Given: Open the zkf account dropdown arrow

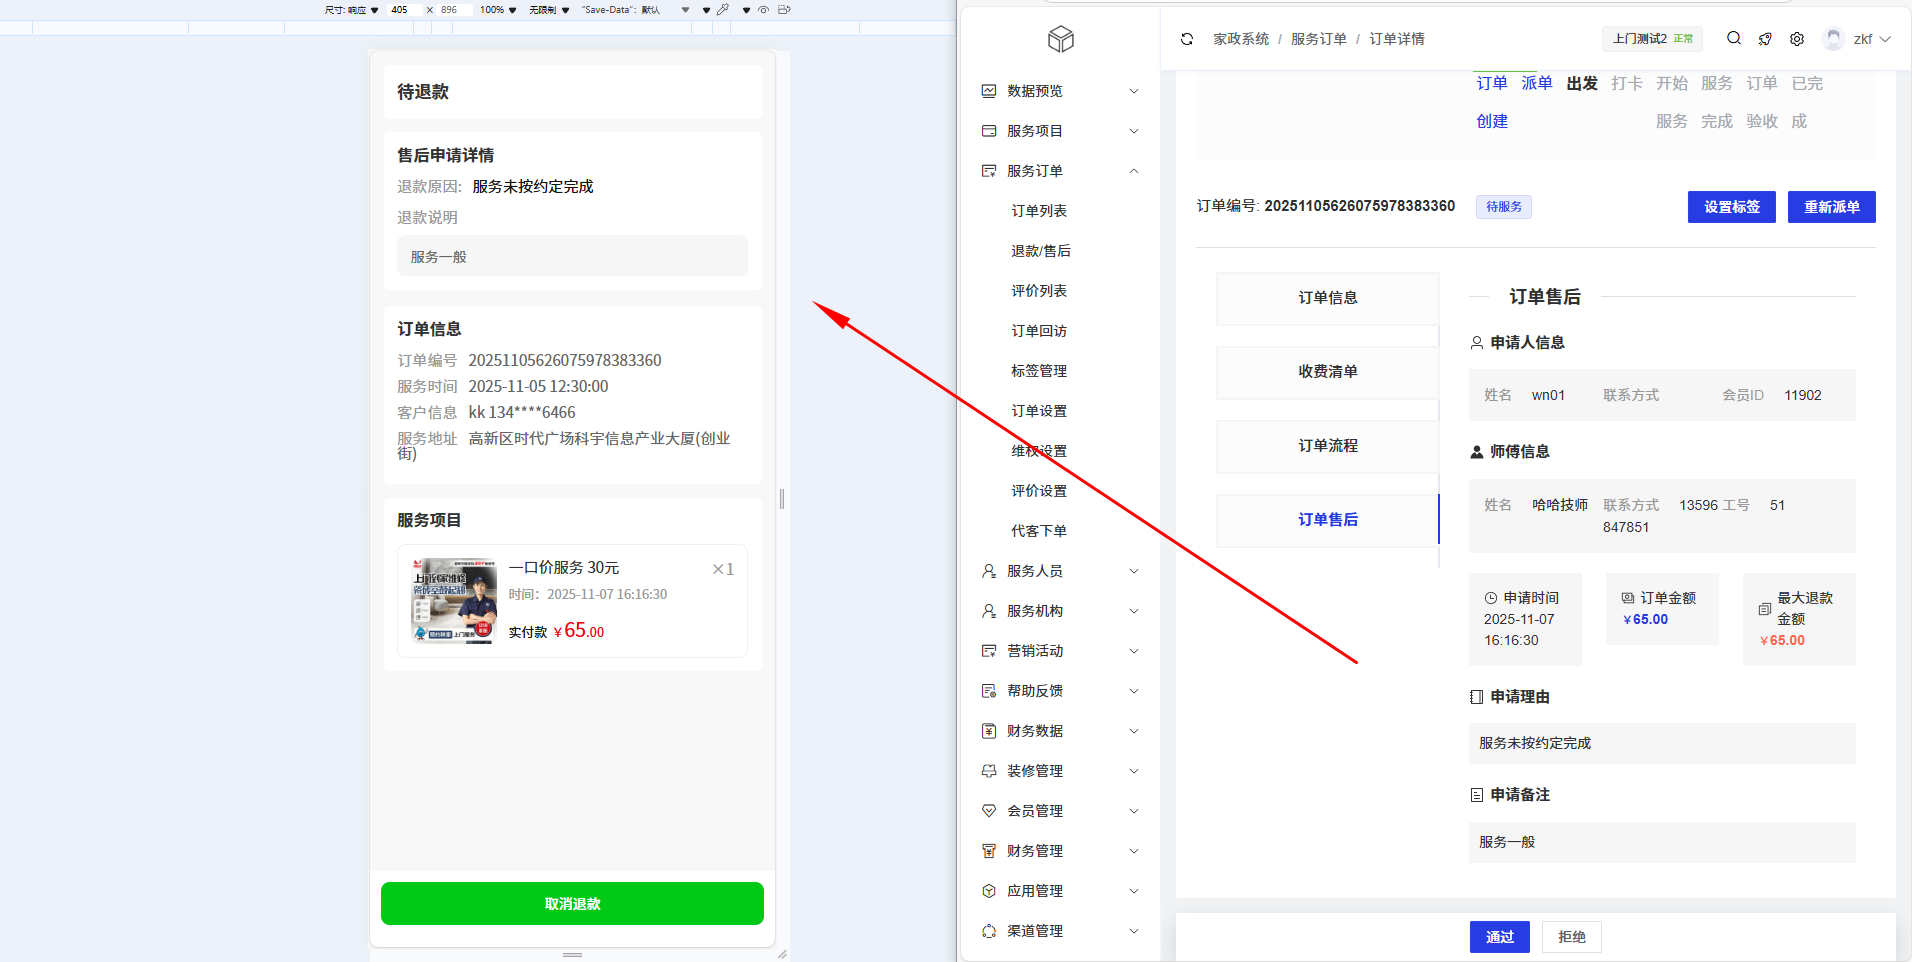Looking at the screenshot, I should pos(1885,39).
